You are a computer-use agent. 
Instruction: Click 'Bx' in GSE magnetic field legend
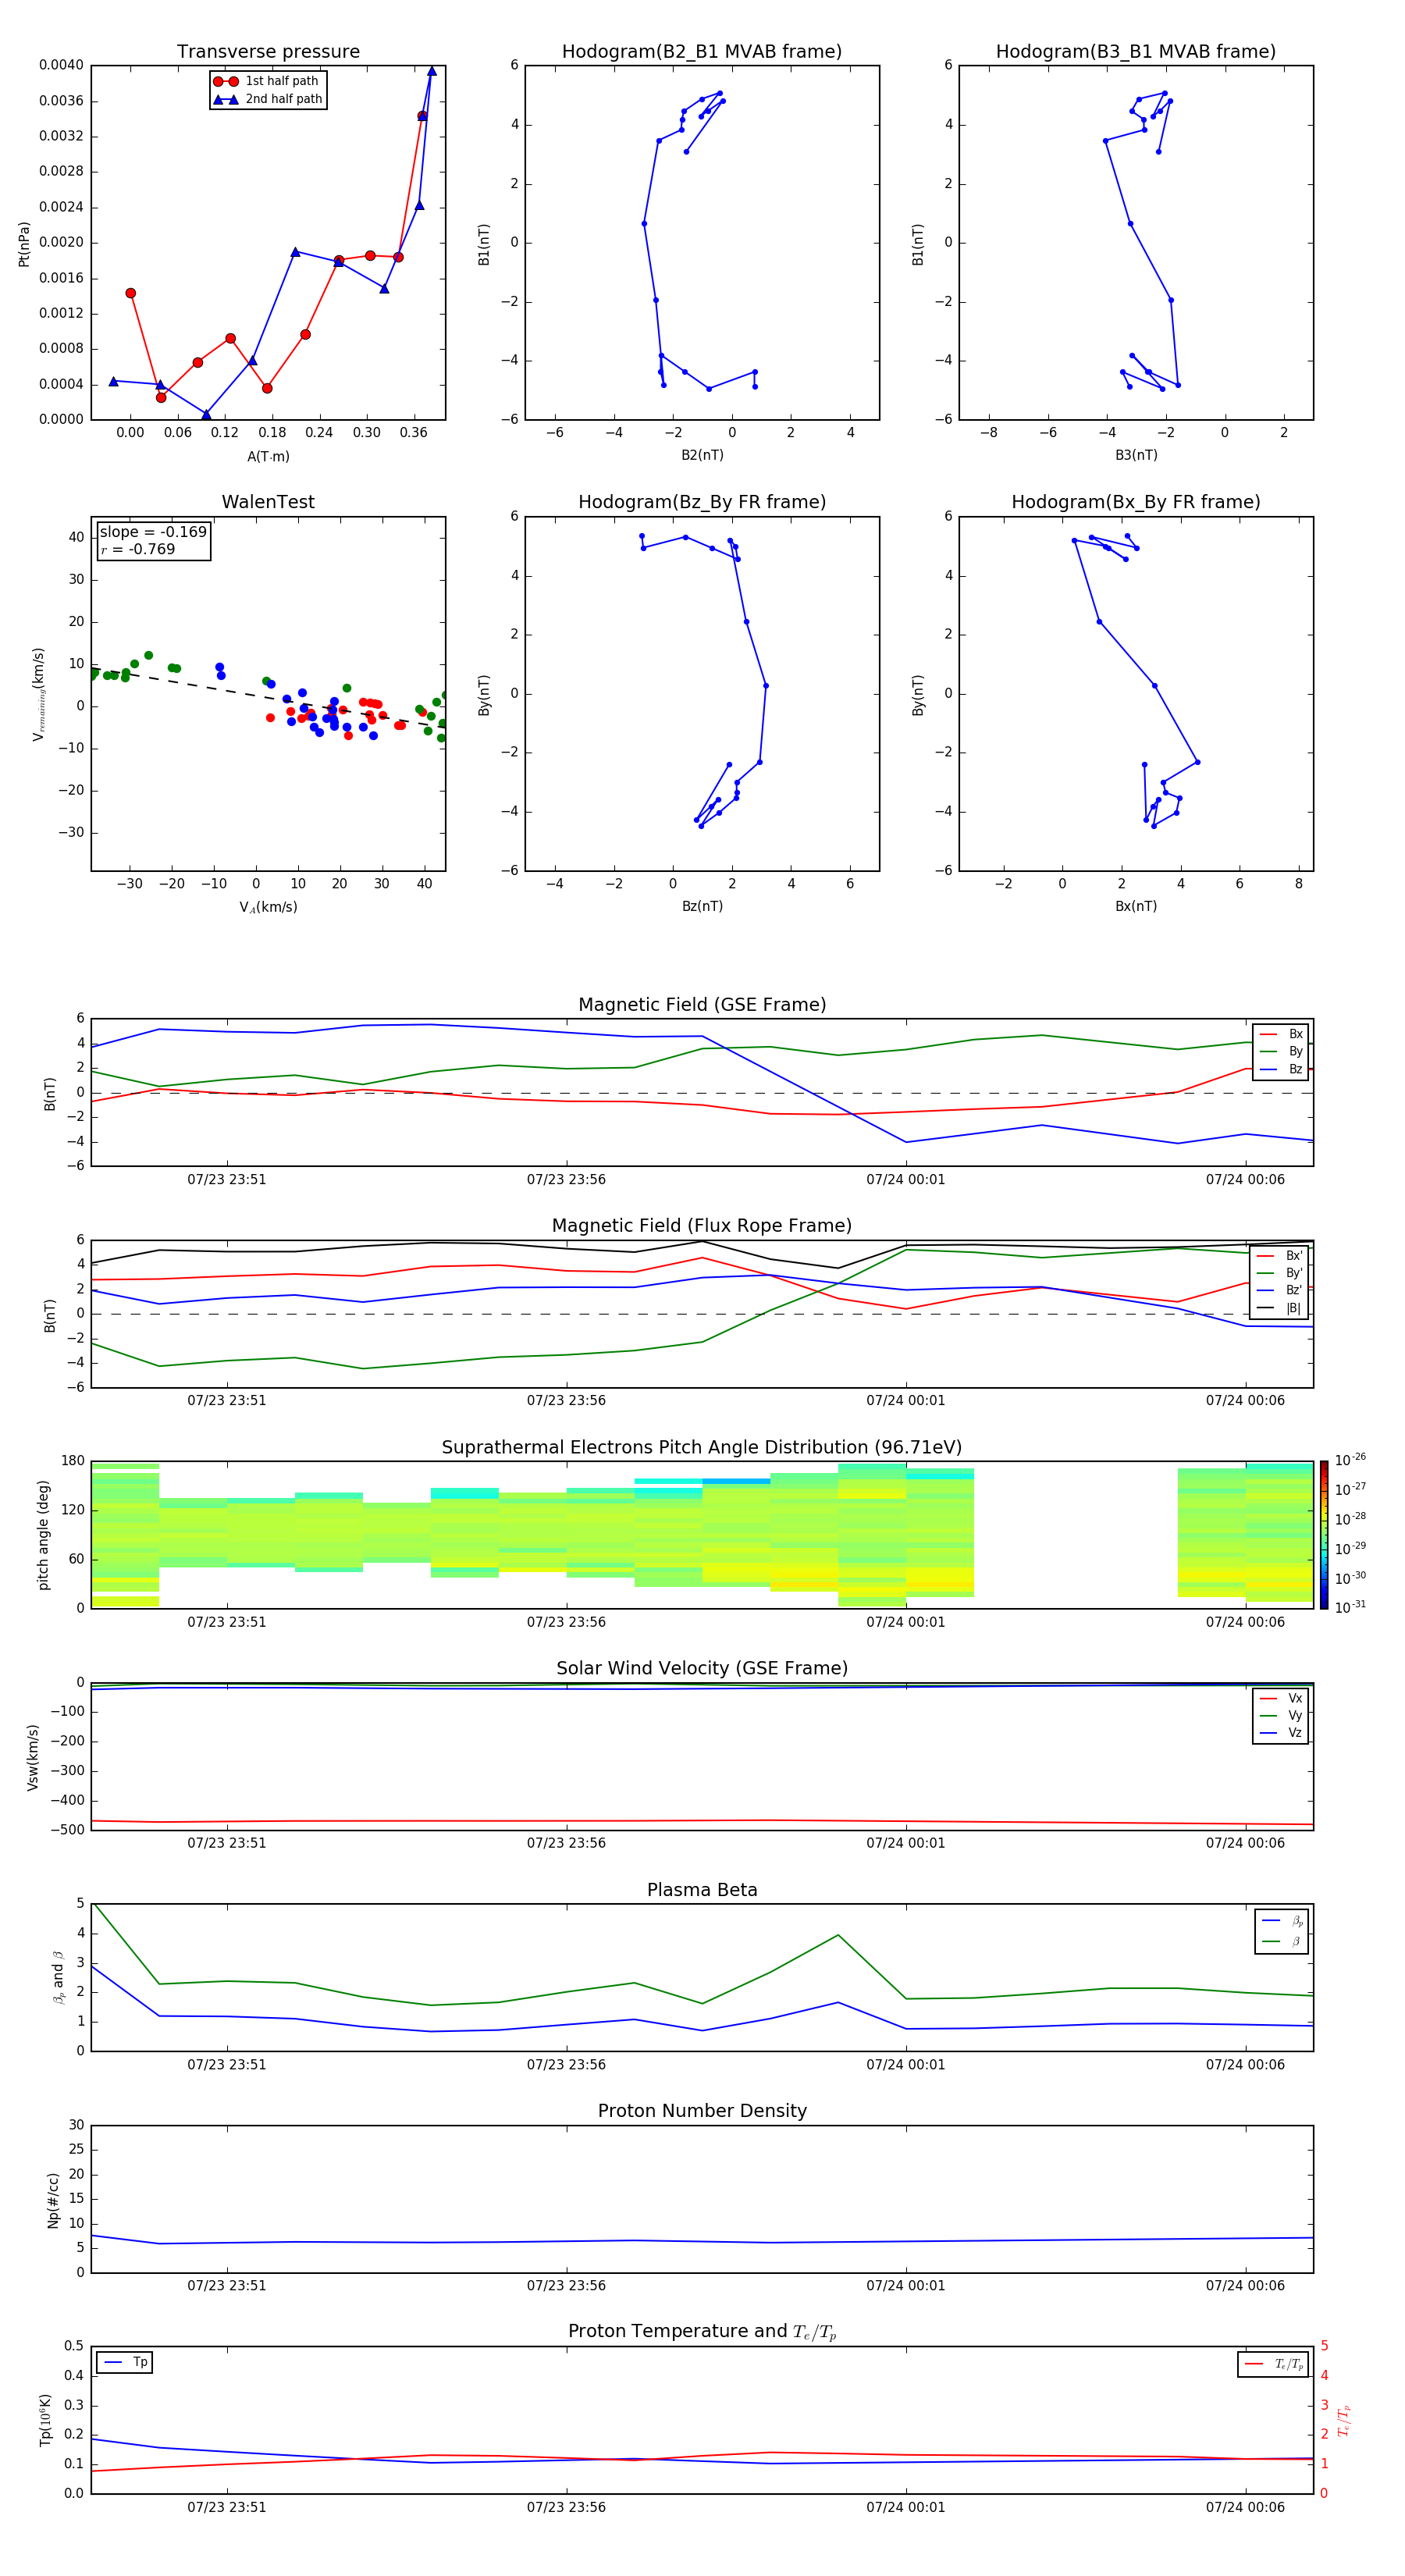pyautogui.click(x=1282, y=1034)
